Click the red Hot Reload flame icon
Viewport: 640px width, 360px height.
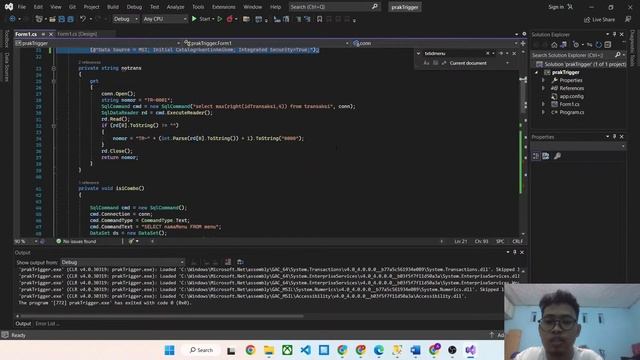click(229, 19)
